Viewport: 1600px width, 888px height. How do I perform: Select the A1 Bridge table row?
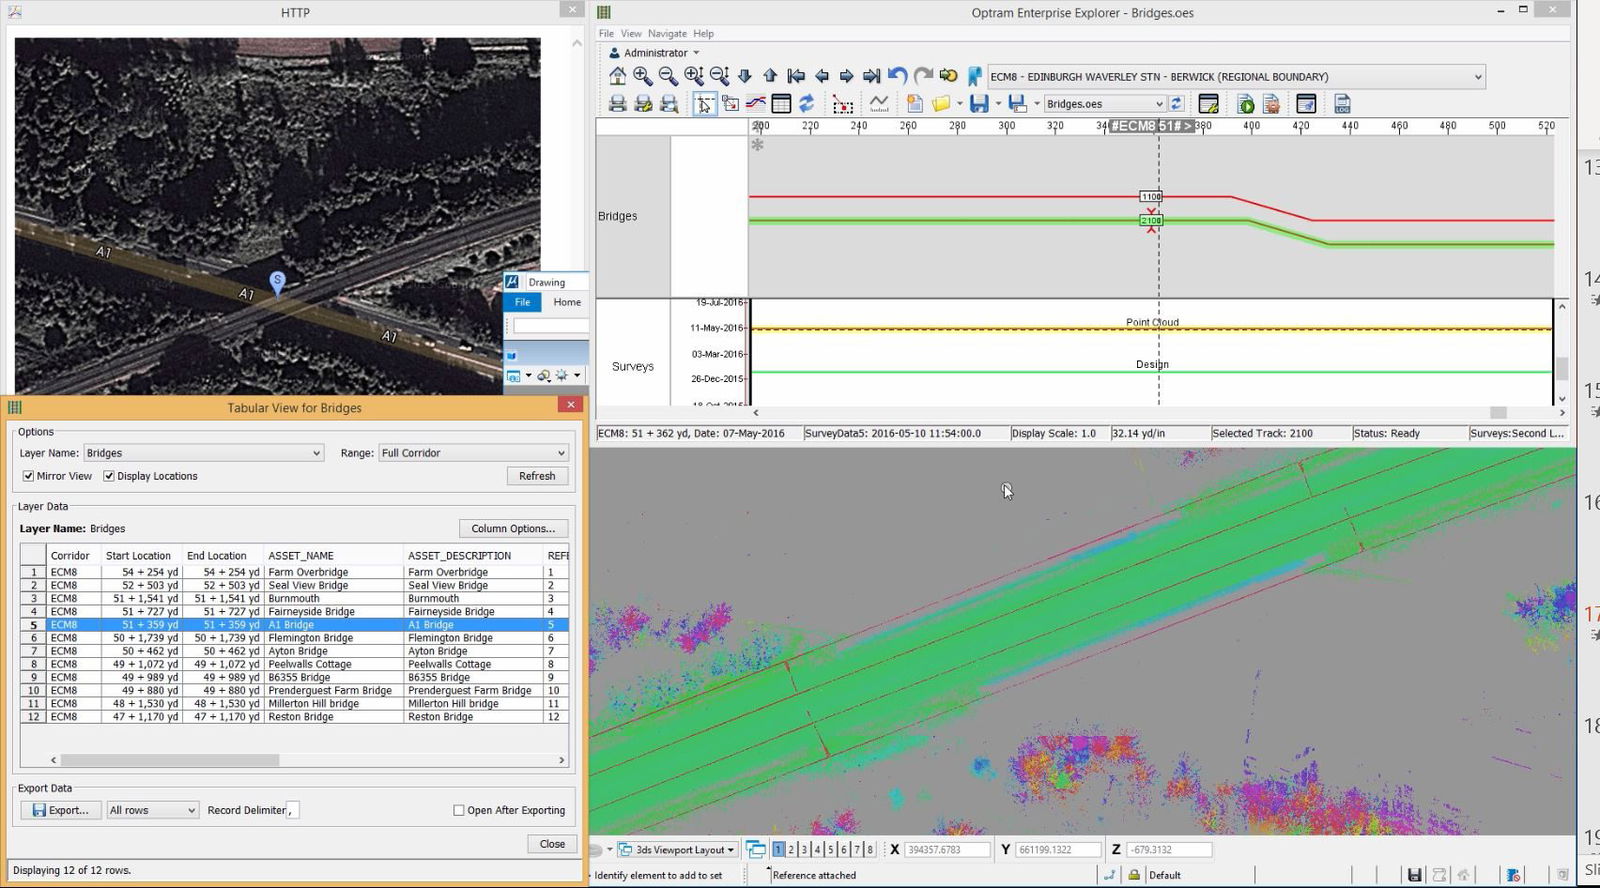coord(291,625)
